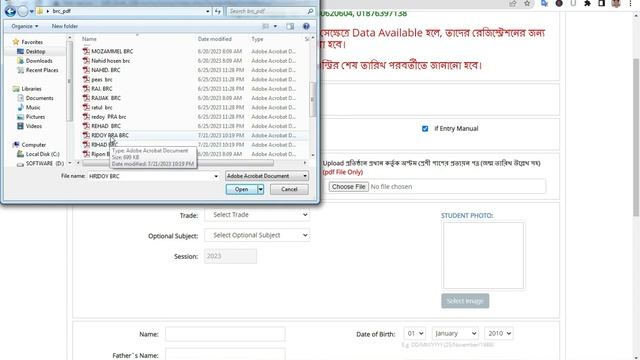Click the change view icon in the dialog toolbar
The height and width of the screenshot is (360, 640).
pos(266,26)
